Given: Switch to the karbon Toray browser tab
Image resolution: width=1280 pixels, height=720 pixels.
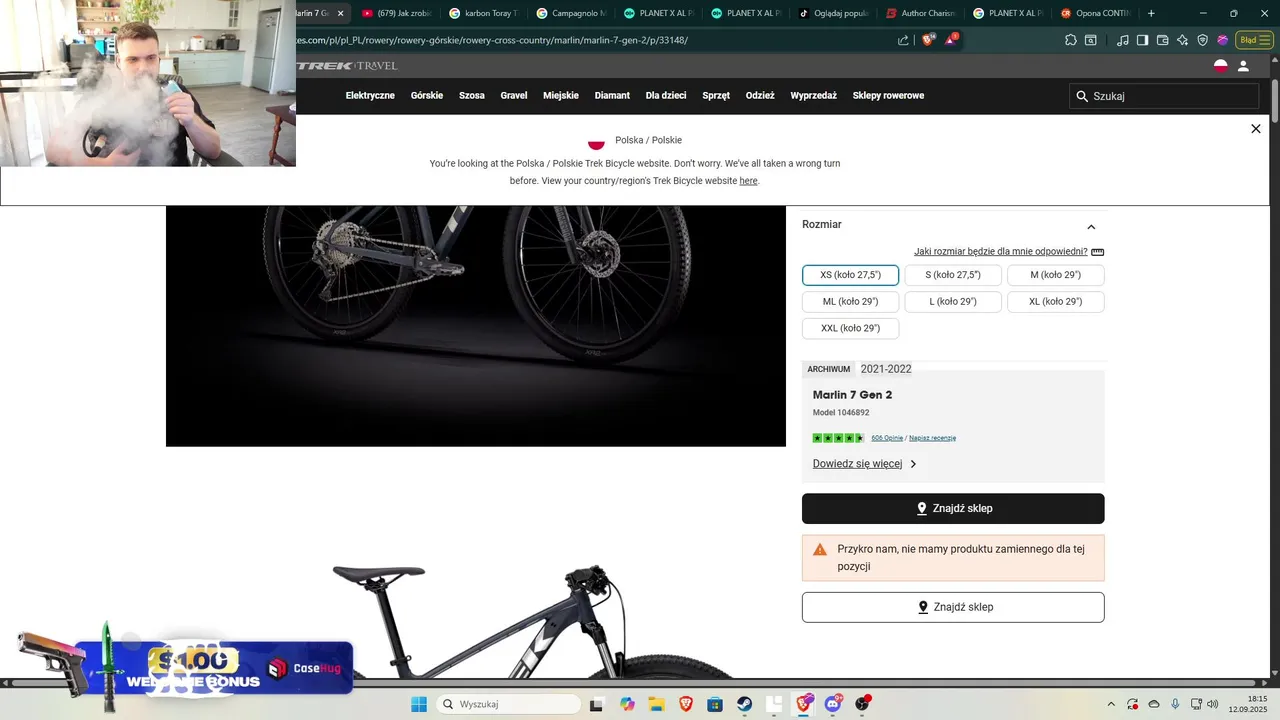Looking at the screenshot, I should pos(484,13).
